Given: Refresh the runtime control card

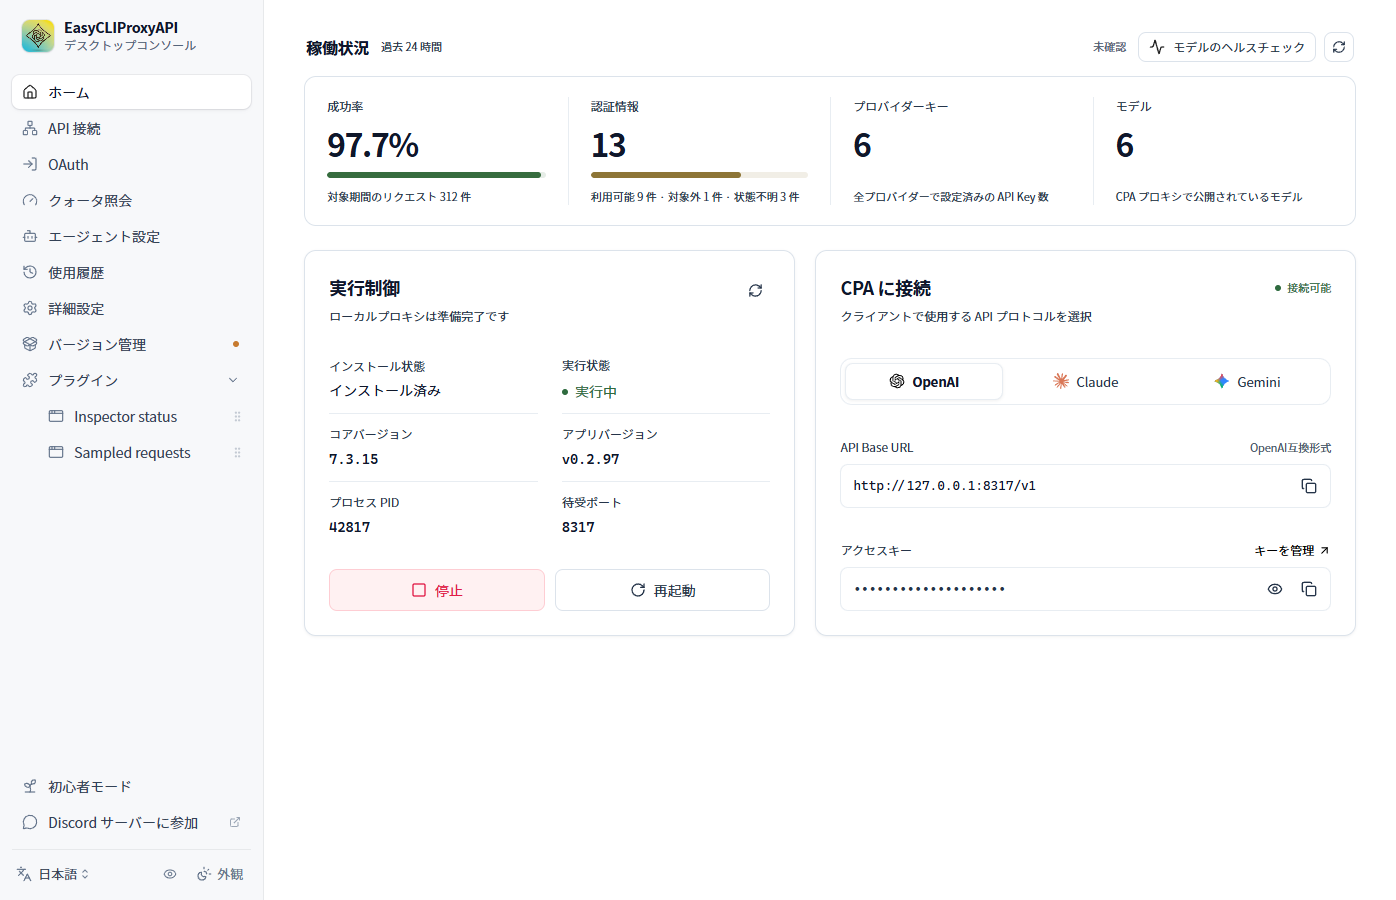Looking at the screenshot, I should coord(755,290).
